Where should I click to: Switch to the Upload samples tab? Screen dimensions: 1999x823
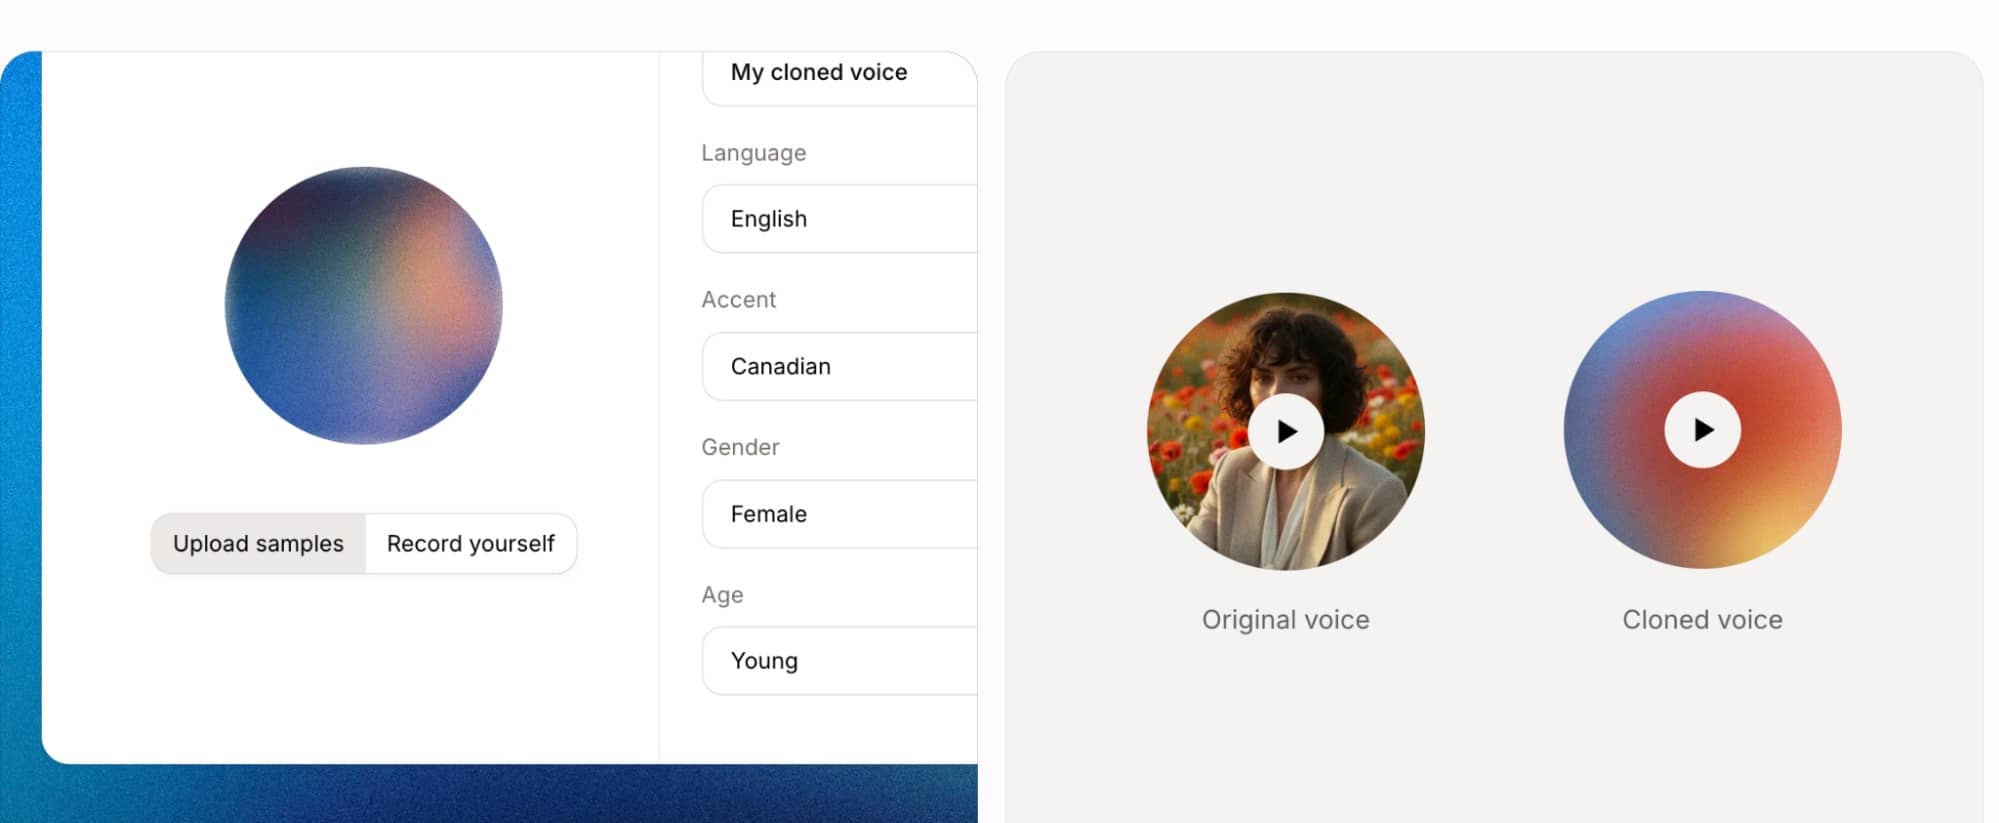[258, 544]
